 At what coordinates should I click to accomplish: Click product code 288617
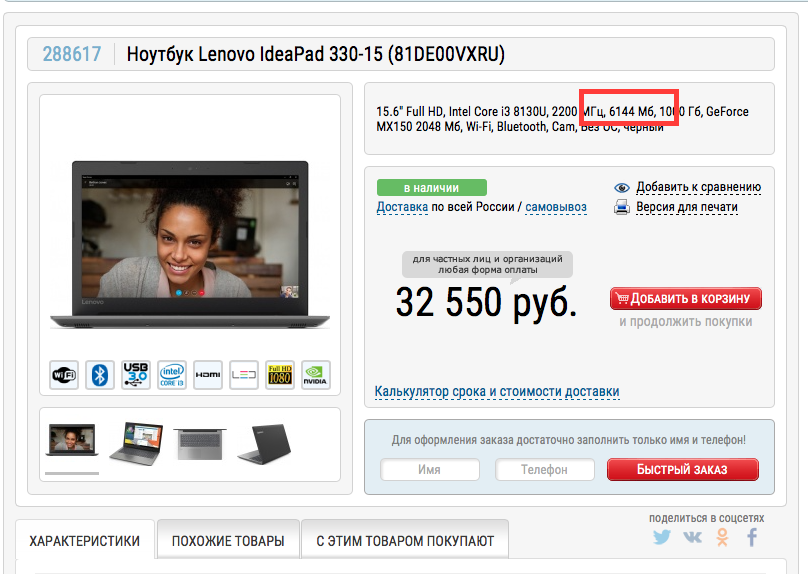tap(72, 54)
